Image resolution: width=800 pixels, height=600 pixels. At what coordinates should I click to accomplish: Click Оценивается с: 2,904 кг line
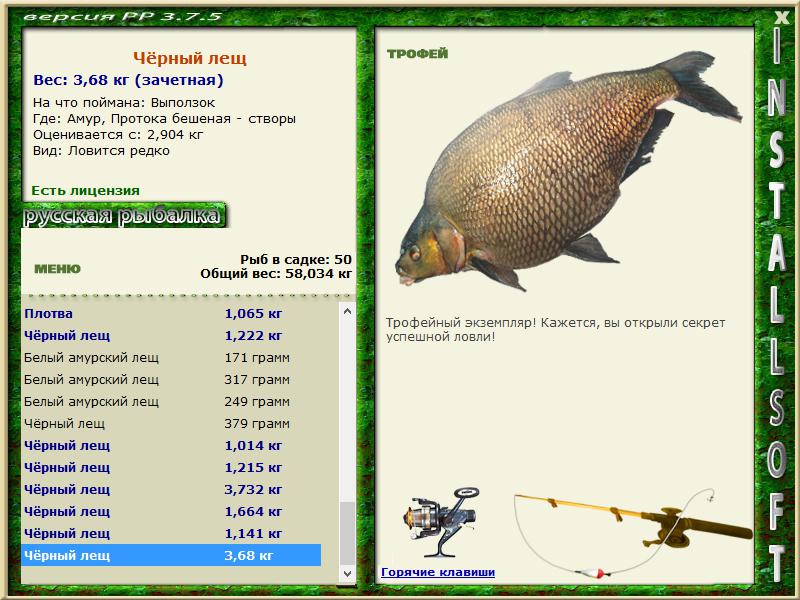pos(118,135)
